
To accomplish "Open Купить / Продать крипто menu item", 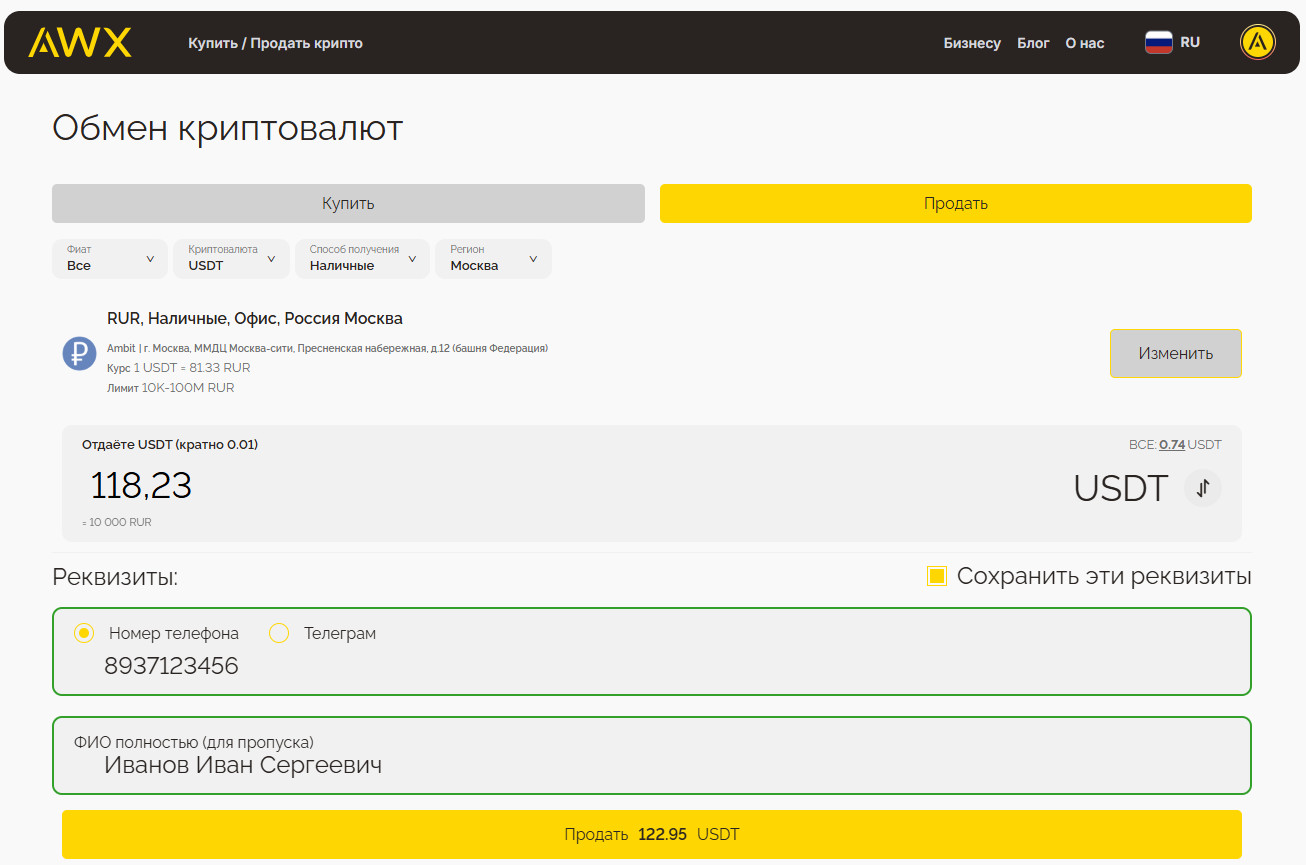I will [275, 43].
